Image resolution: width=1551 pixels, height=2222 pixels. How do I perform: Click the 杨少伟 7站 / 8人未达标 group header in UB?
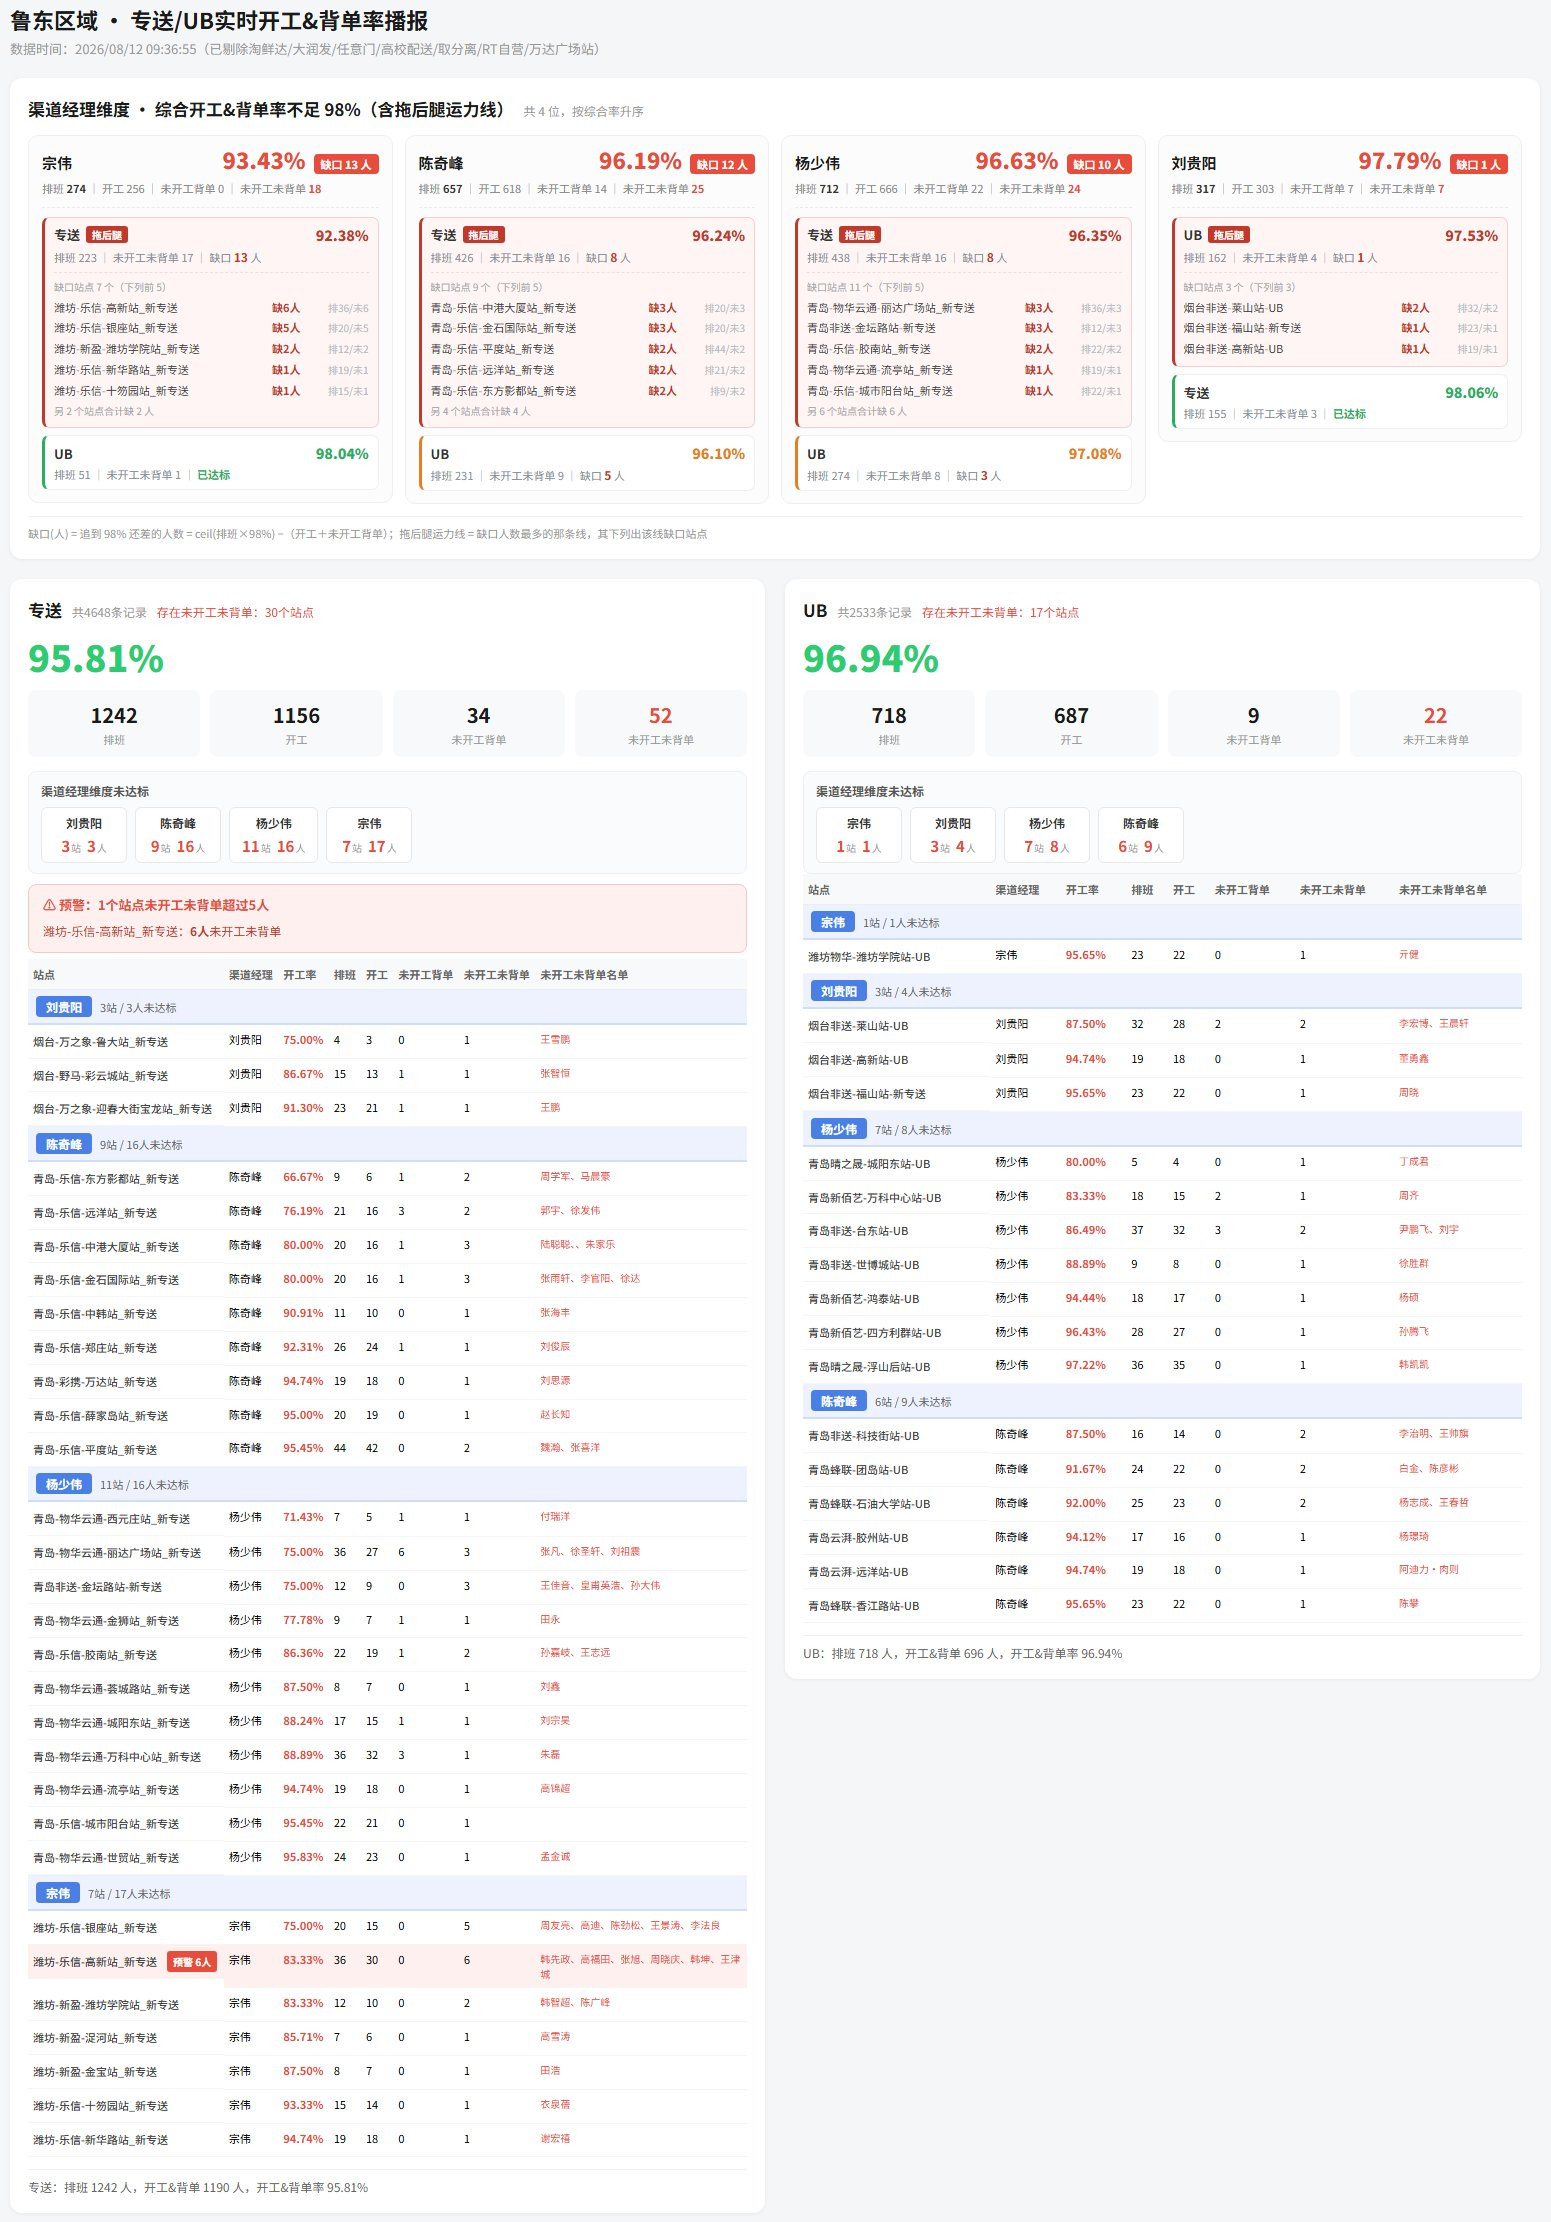coord(1162,1129)
